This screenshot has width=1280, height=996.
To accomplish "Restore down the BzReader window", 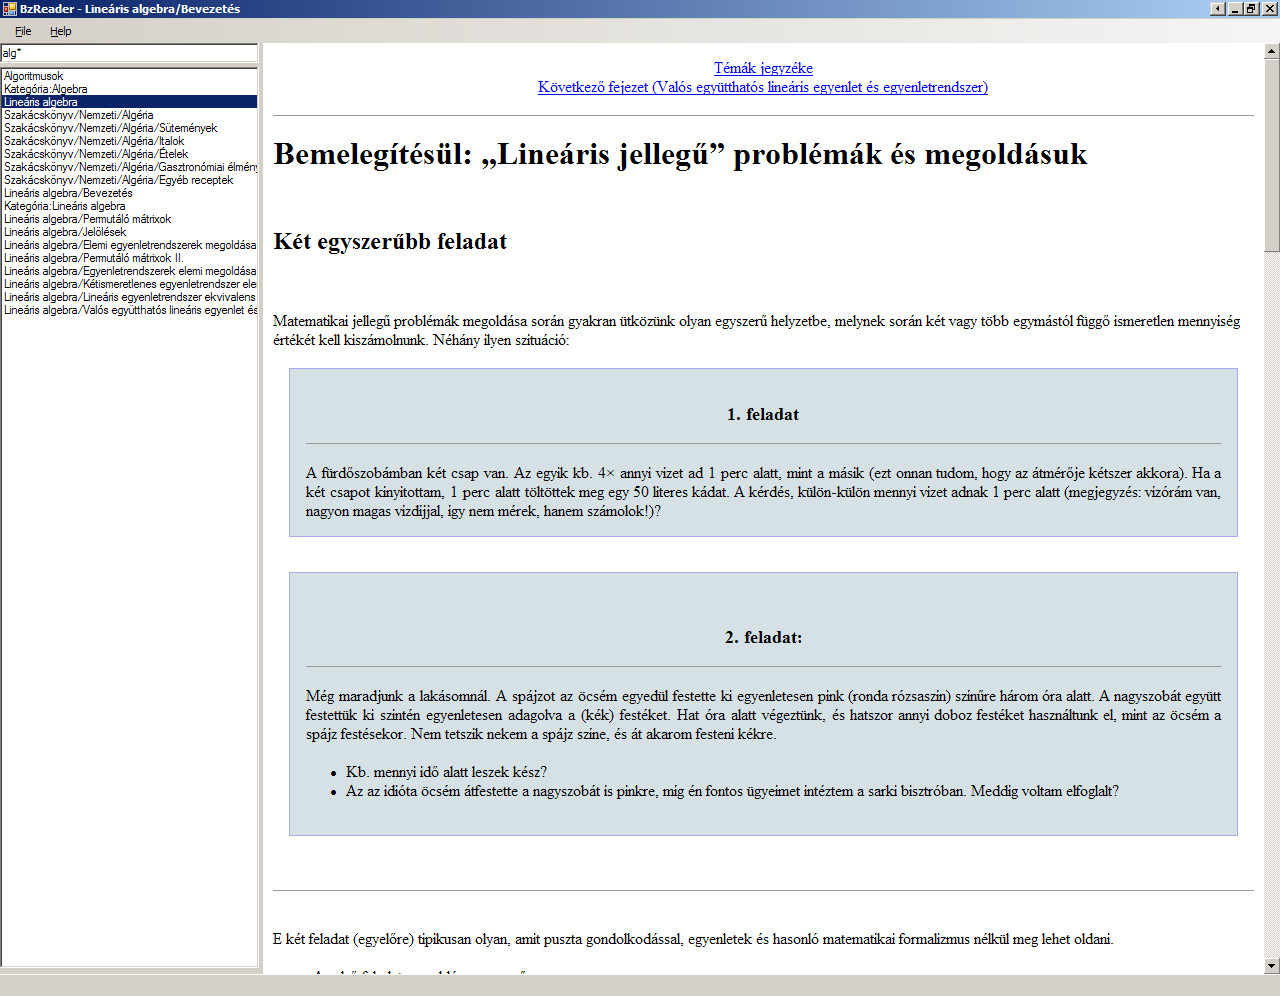I will tap(1252, 8).
